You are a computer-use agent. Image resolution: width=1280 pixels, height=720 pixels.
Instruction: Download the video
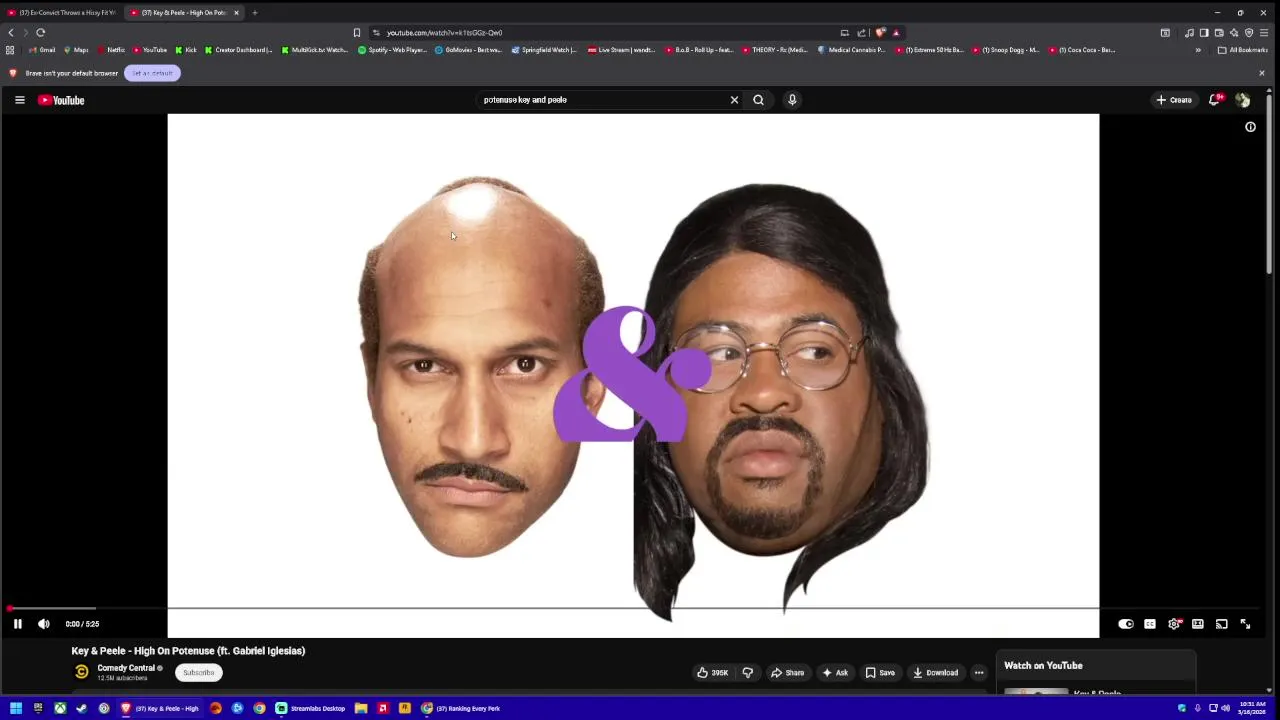coord(935,673)
